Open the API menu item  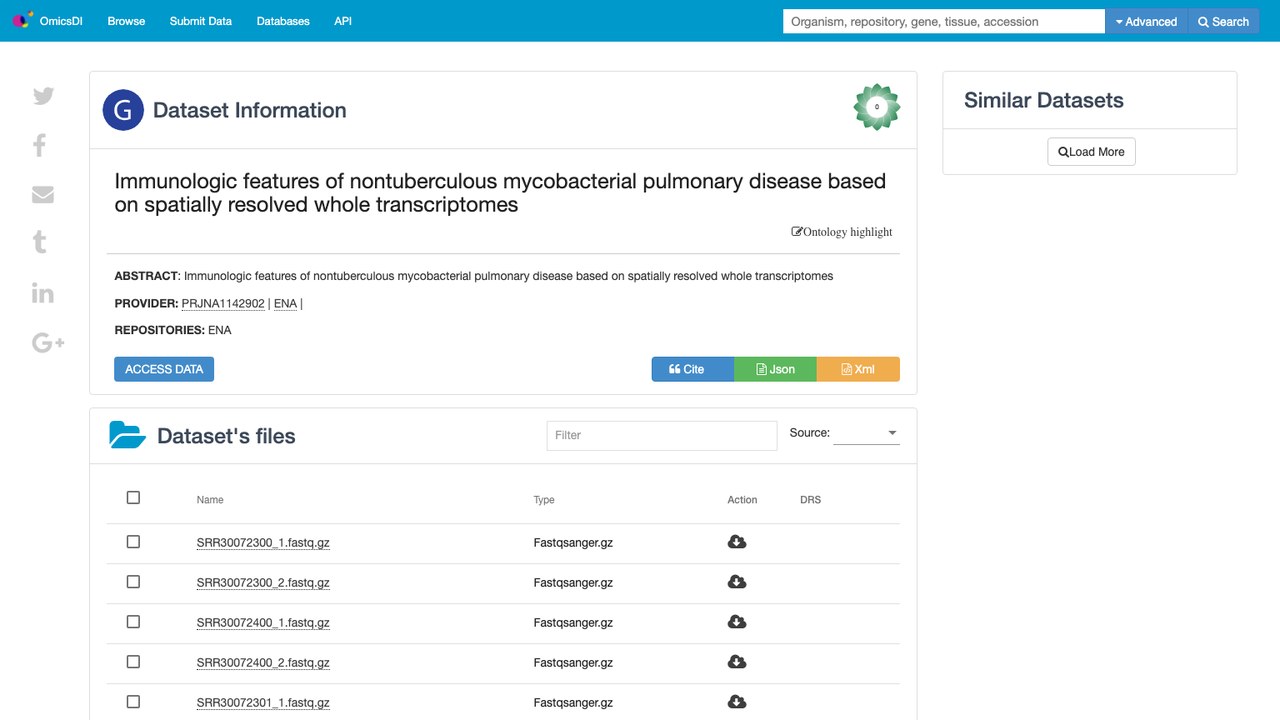pyautogui.click(x=343, y=21)
